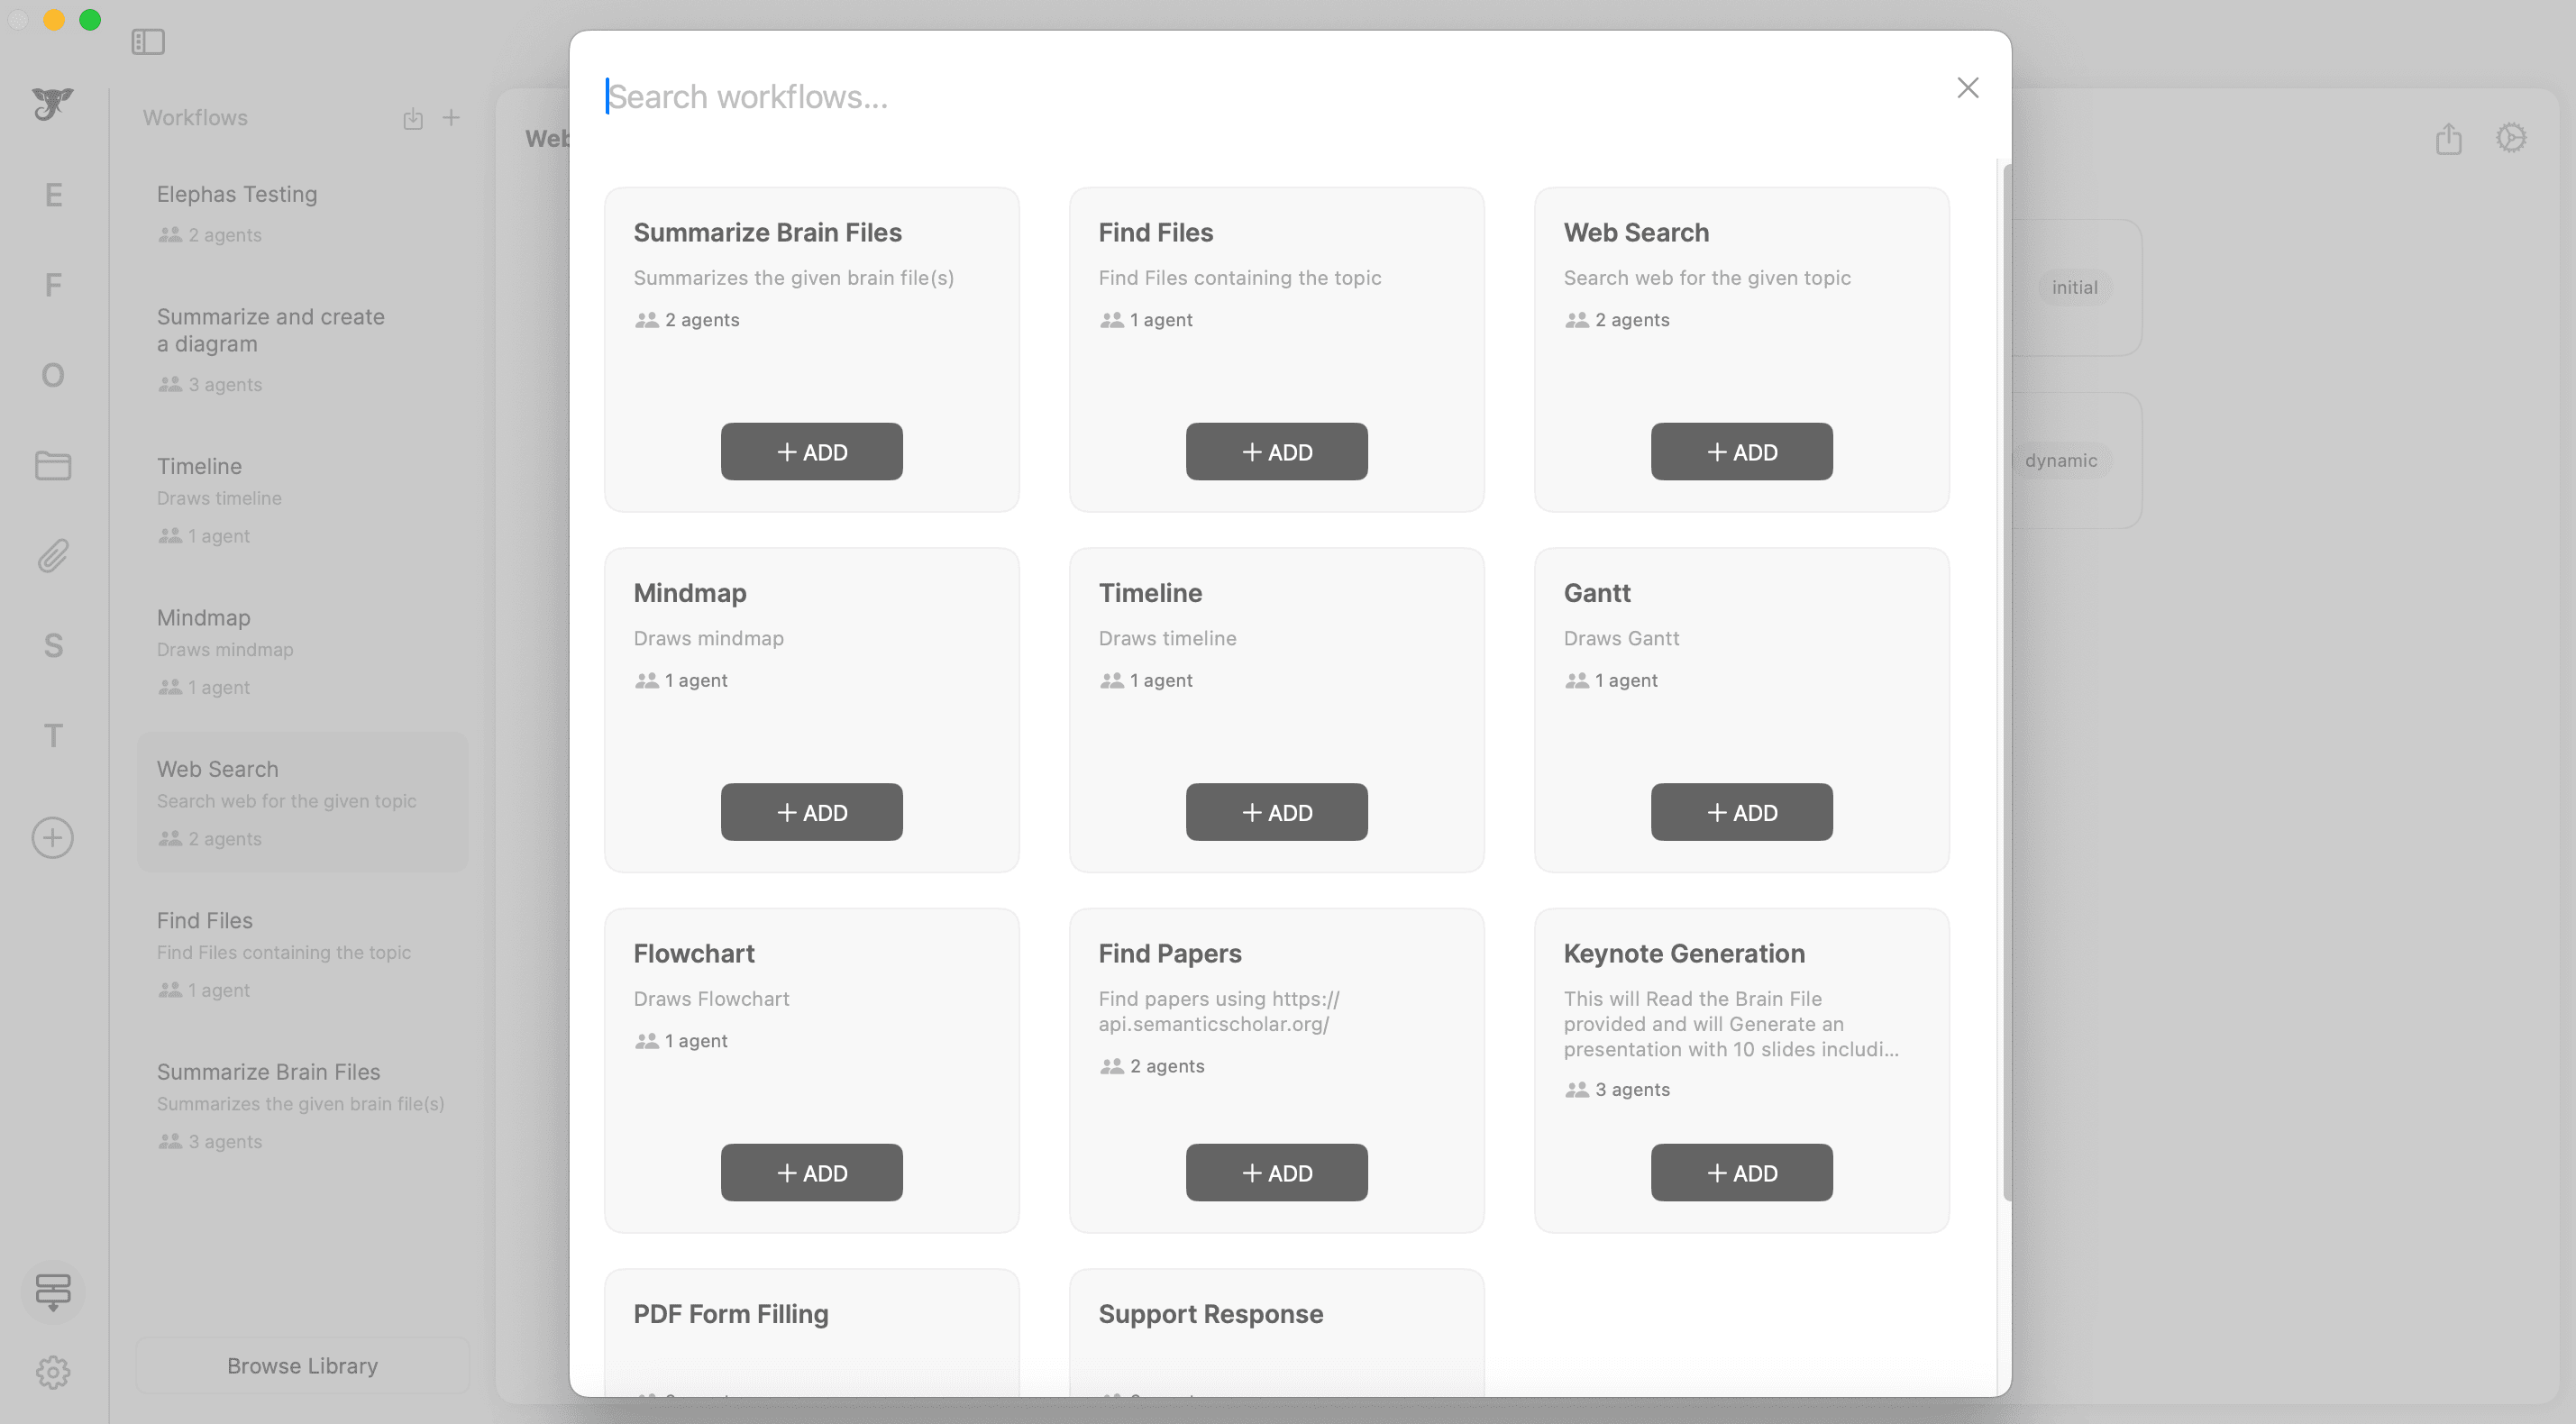Click the run settings gear icon
This screenshot has height=1424, width=2576.
(x=2511, y=137)
